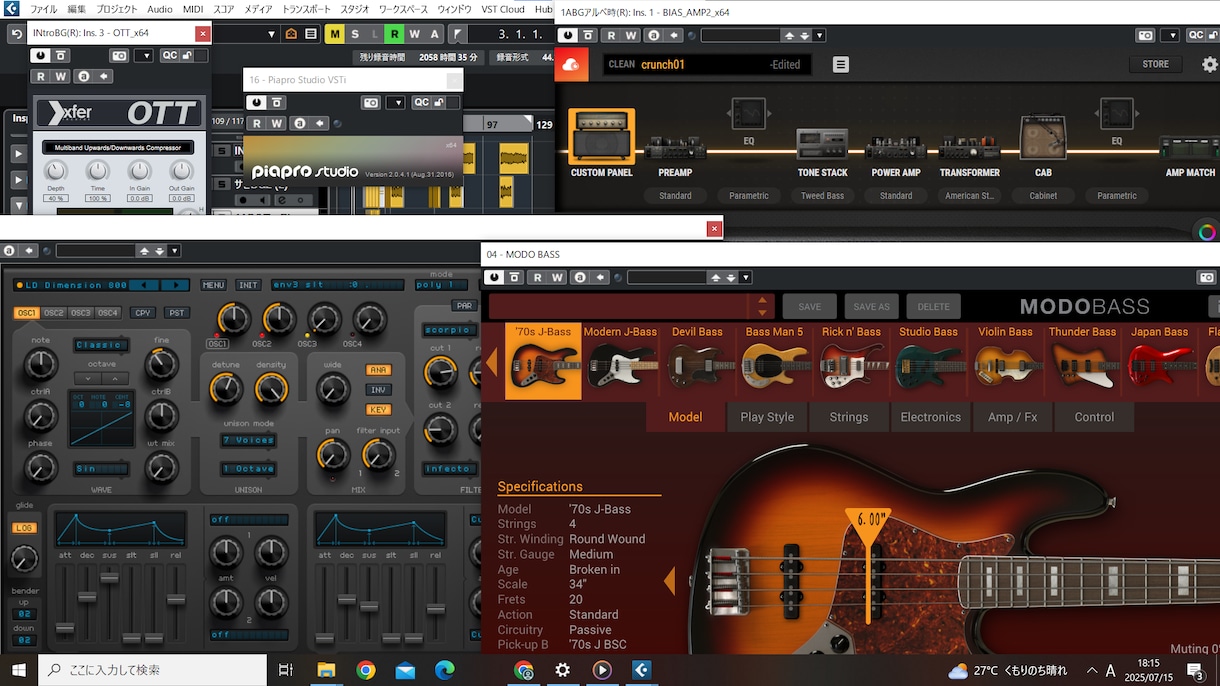Select the OSC2 tab in the synth

(54, 313)
